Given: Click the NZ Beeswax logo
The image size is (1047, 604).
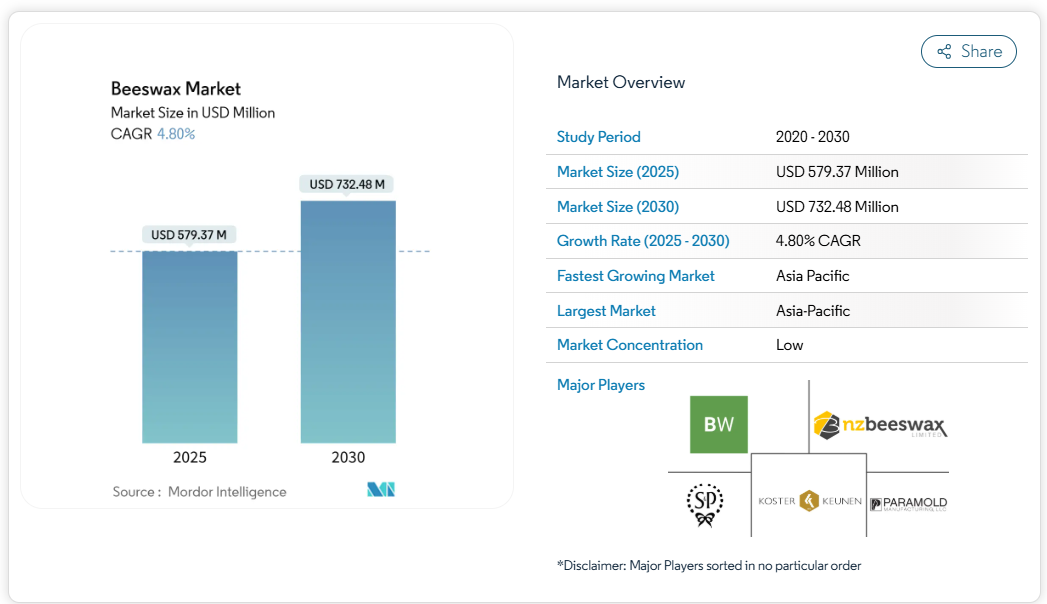Looking at the screenshot, I should [x=879, y=425].
